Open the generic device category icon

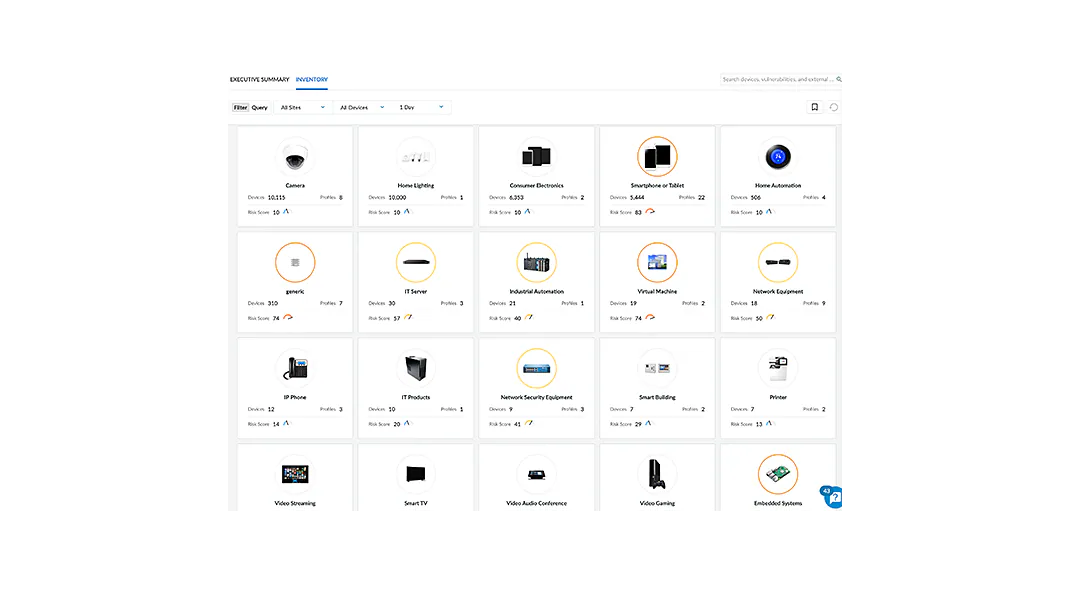click(295, 262)
